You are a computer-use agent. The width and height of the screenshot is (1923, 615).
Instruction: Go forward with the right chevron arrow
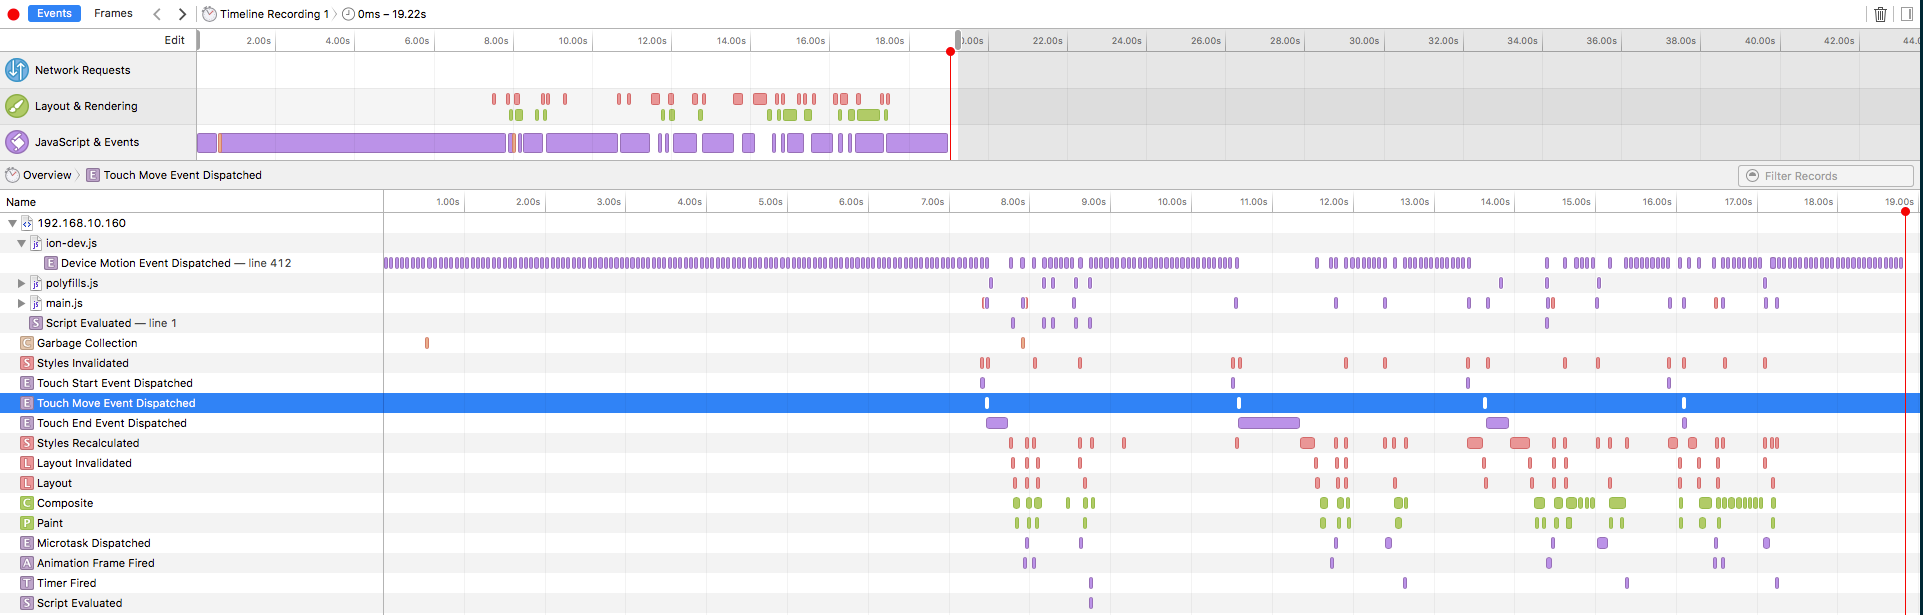tap(182, 14)
